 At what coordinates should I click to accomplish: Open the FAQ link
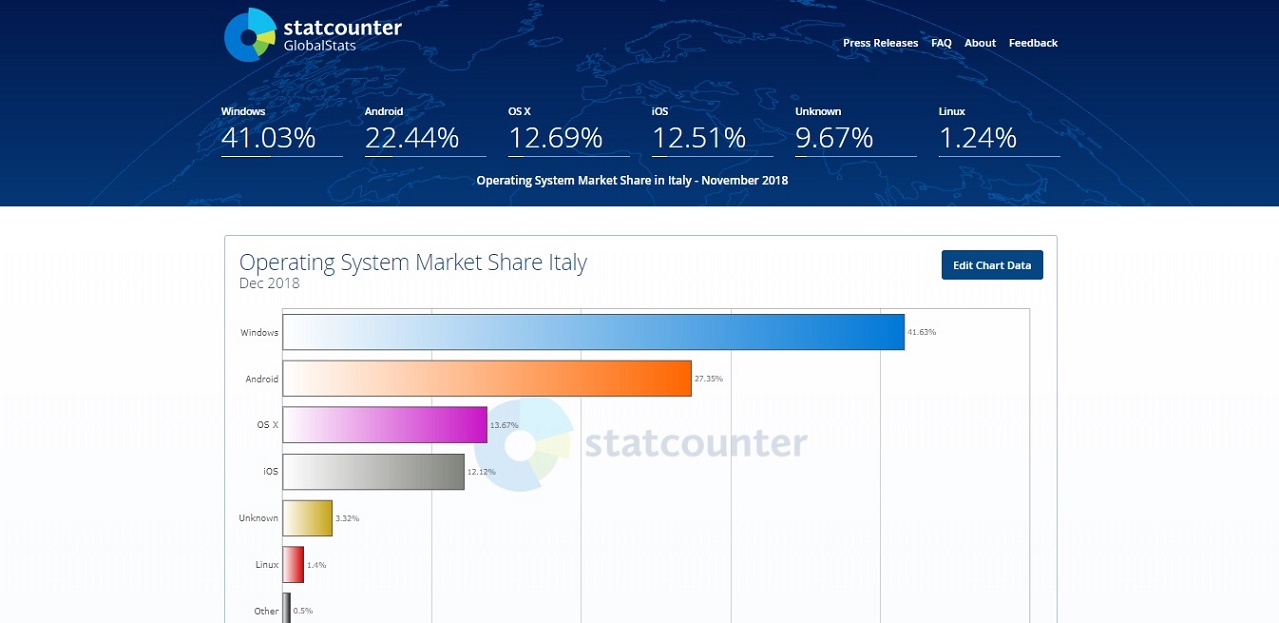tap(941, 43)
